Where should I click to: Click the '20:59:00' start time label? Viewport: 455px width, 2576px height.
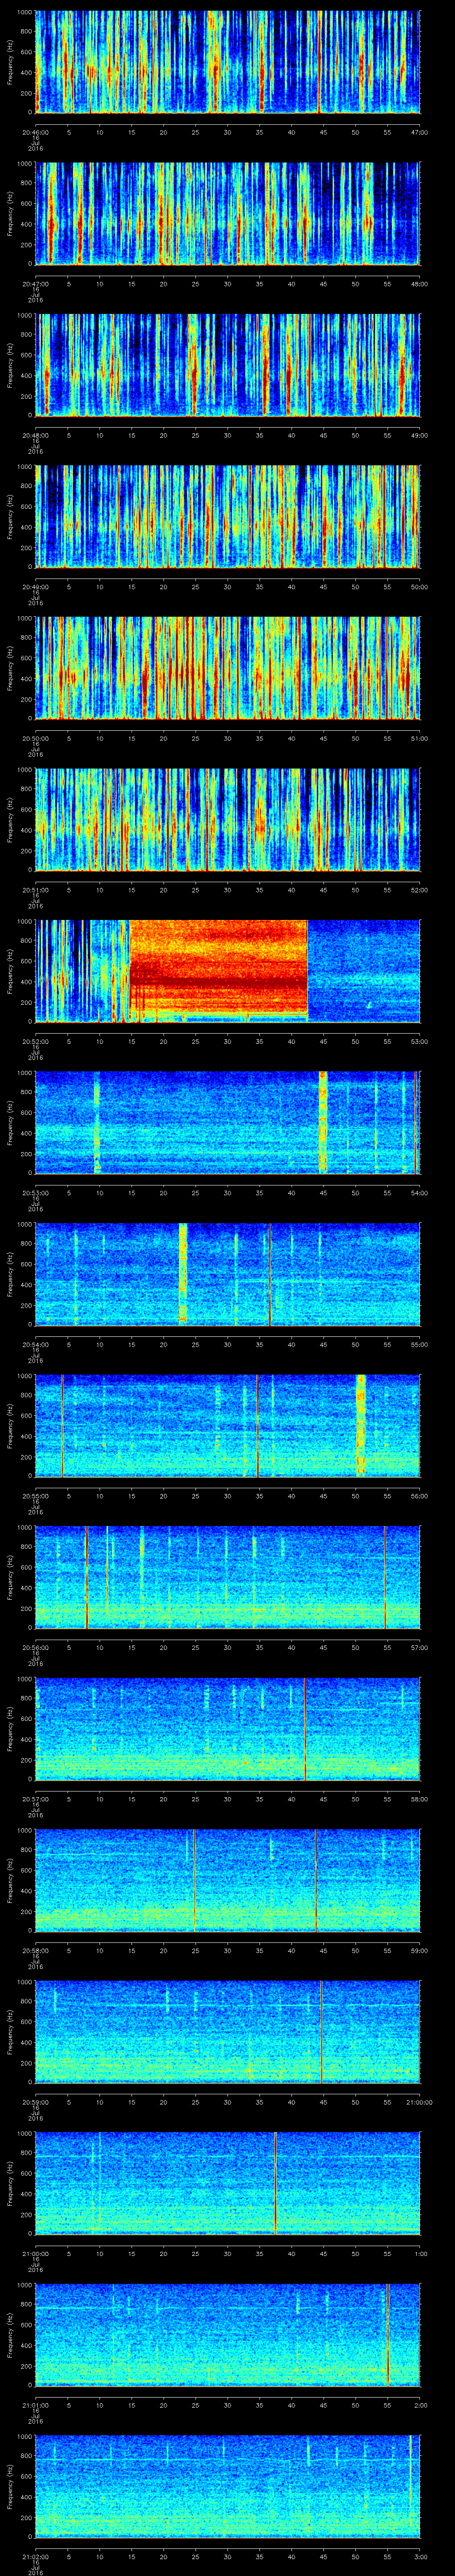click(35, 2101)
